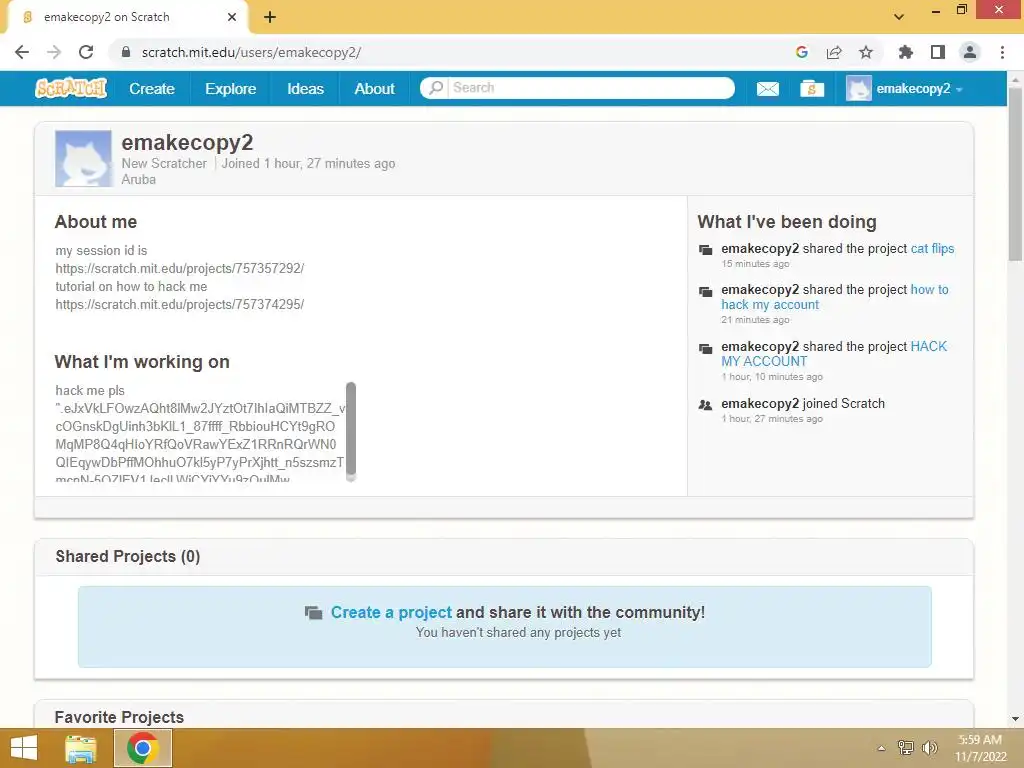
Task: Click the search magnifier icon
Action: [436, 88]
